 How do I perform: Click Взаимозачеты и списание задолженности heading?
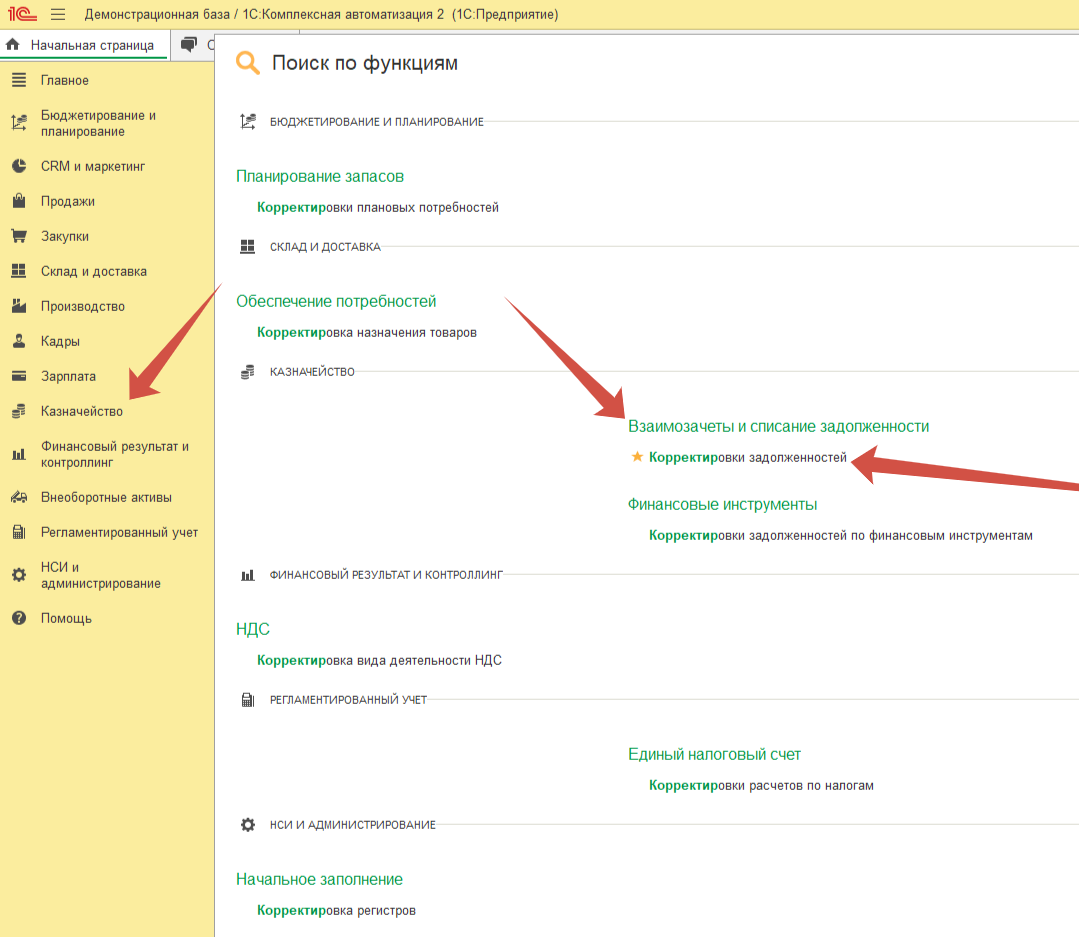[x=778, y=426]
